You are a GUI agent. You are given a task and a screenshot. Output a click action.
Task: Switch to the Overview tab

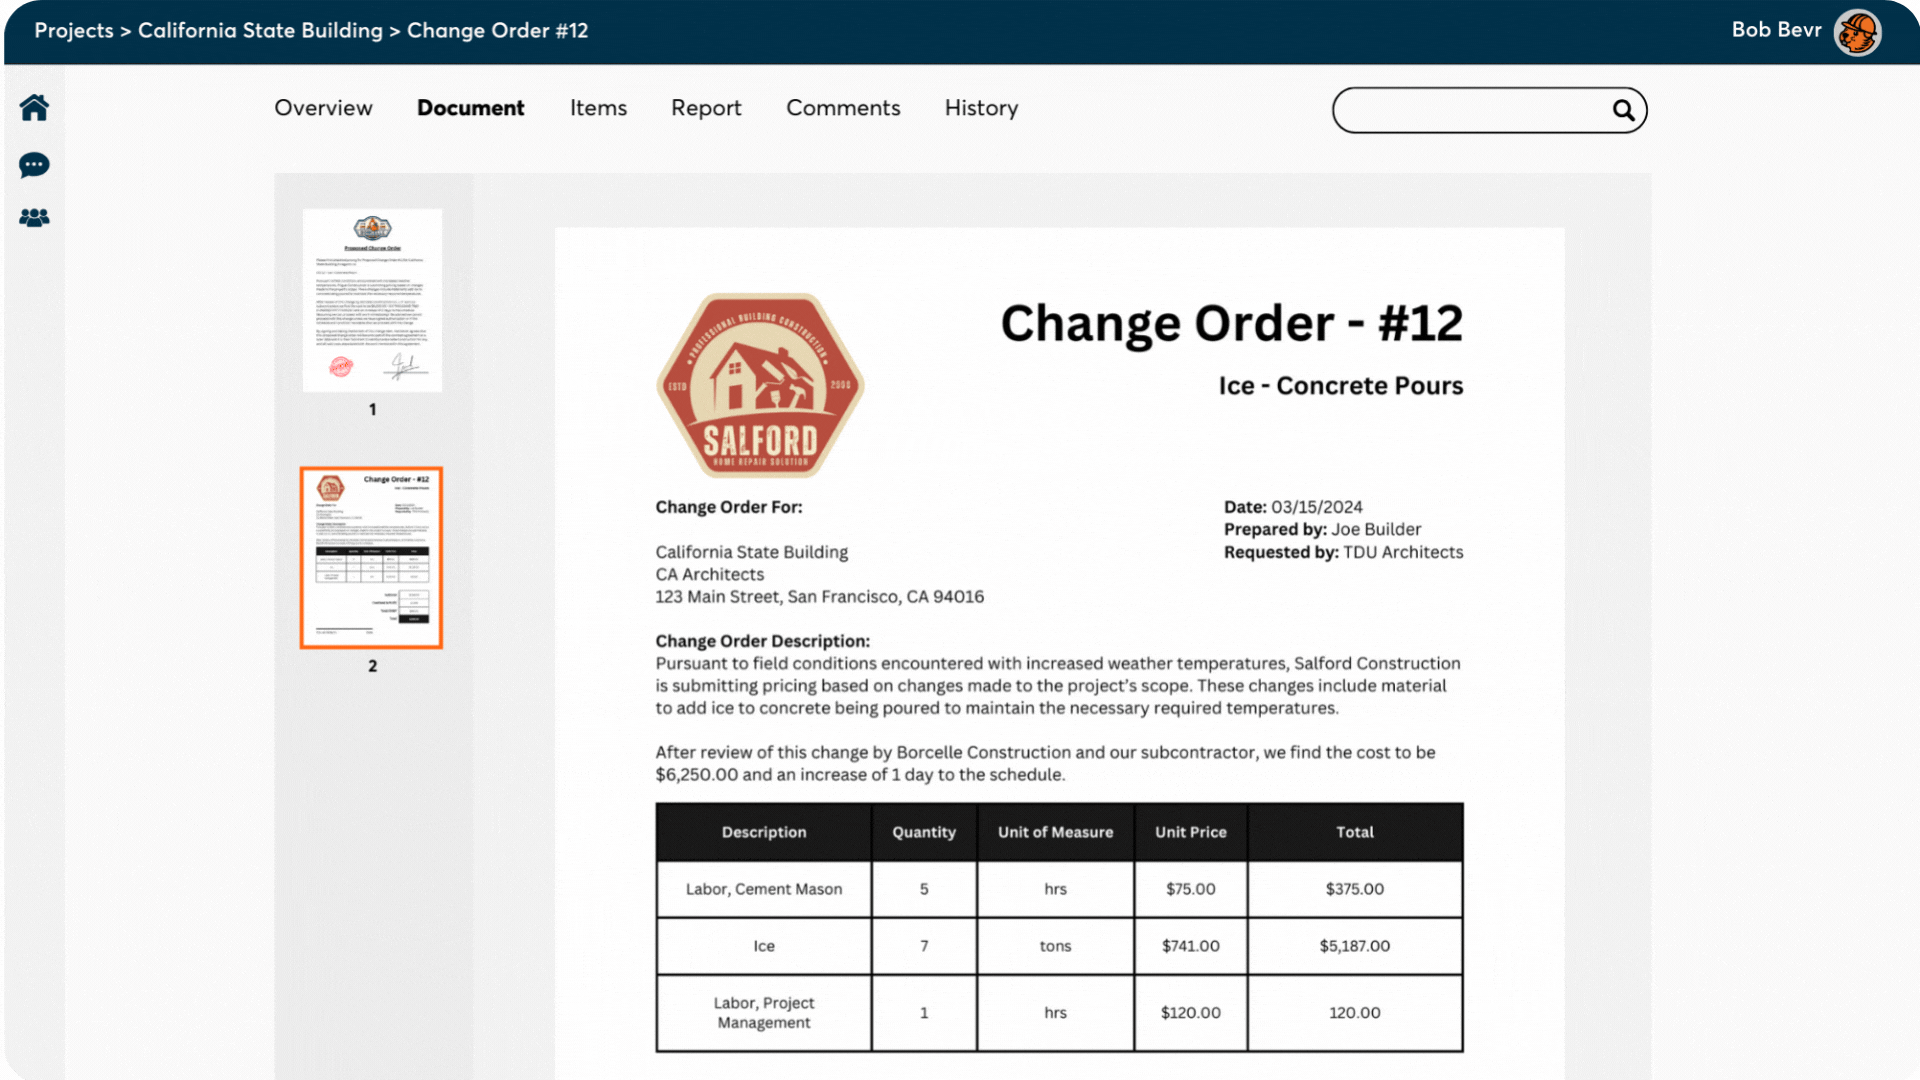point(323,108)
